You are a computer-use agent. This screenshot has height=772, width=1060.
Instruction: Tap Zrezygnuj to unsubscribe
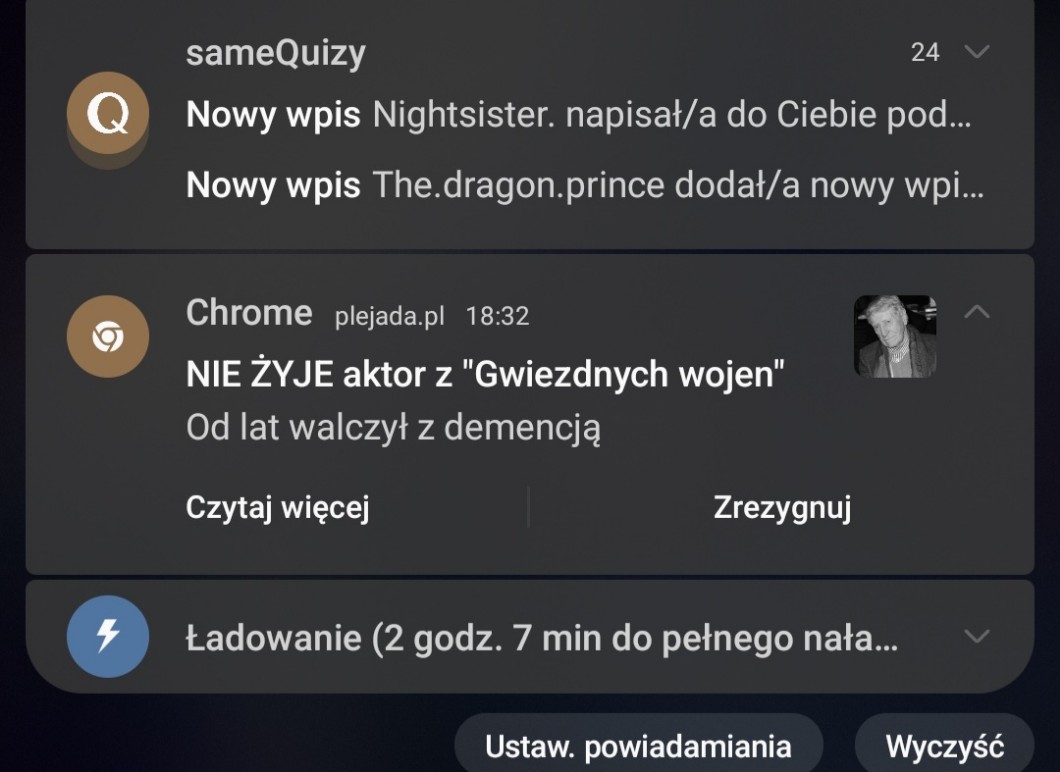click(782, 508)
